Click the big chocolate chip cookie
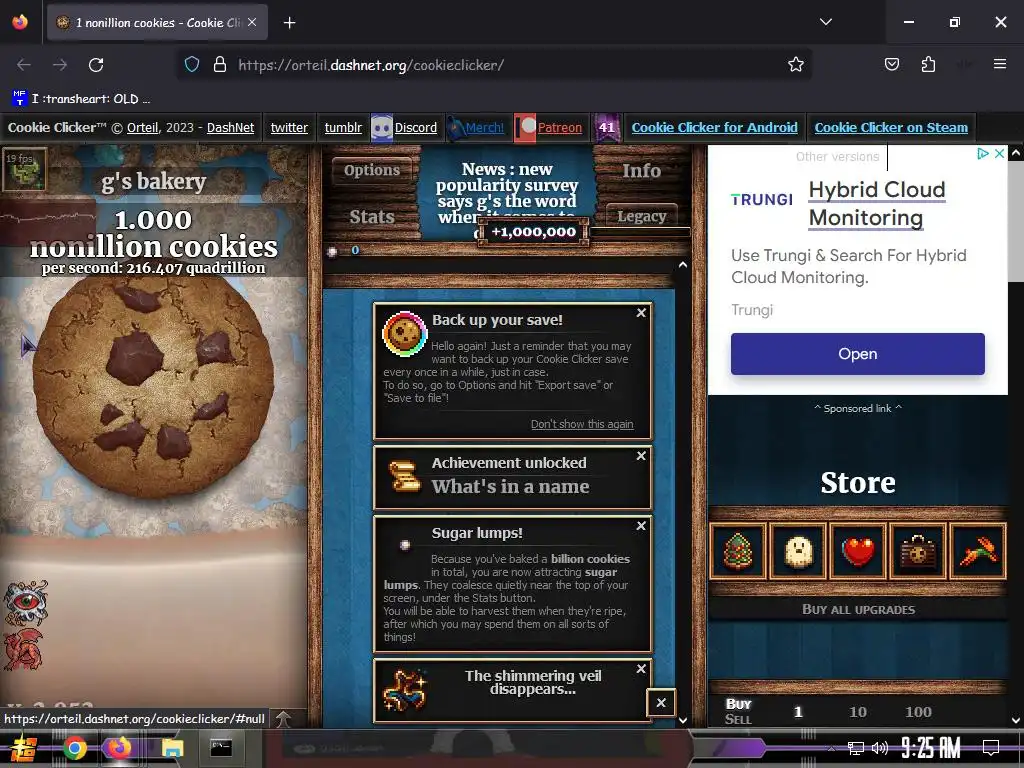 pos(153,387)
